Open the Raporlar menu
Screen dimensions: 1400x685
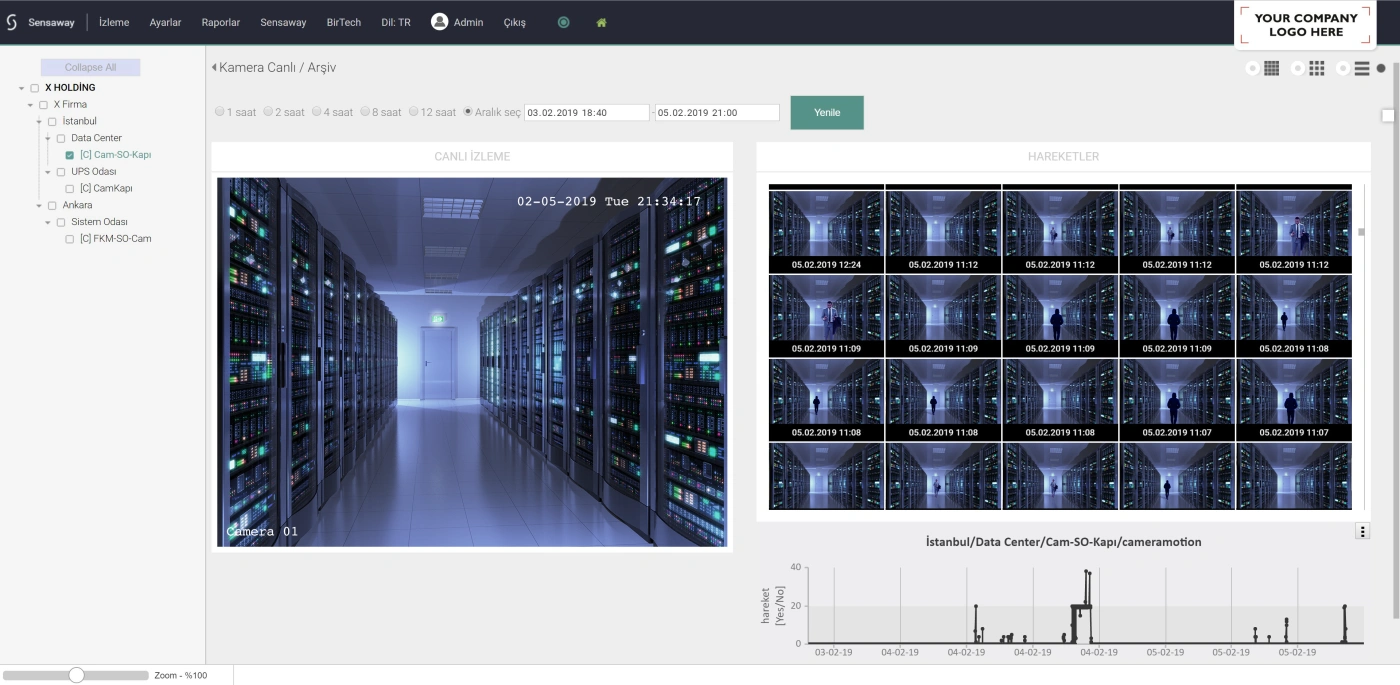(221, 22)
